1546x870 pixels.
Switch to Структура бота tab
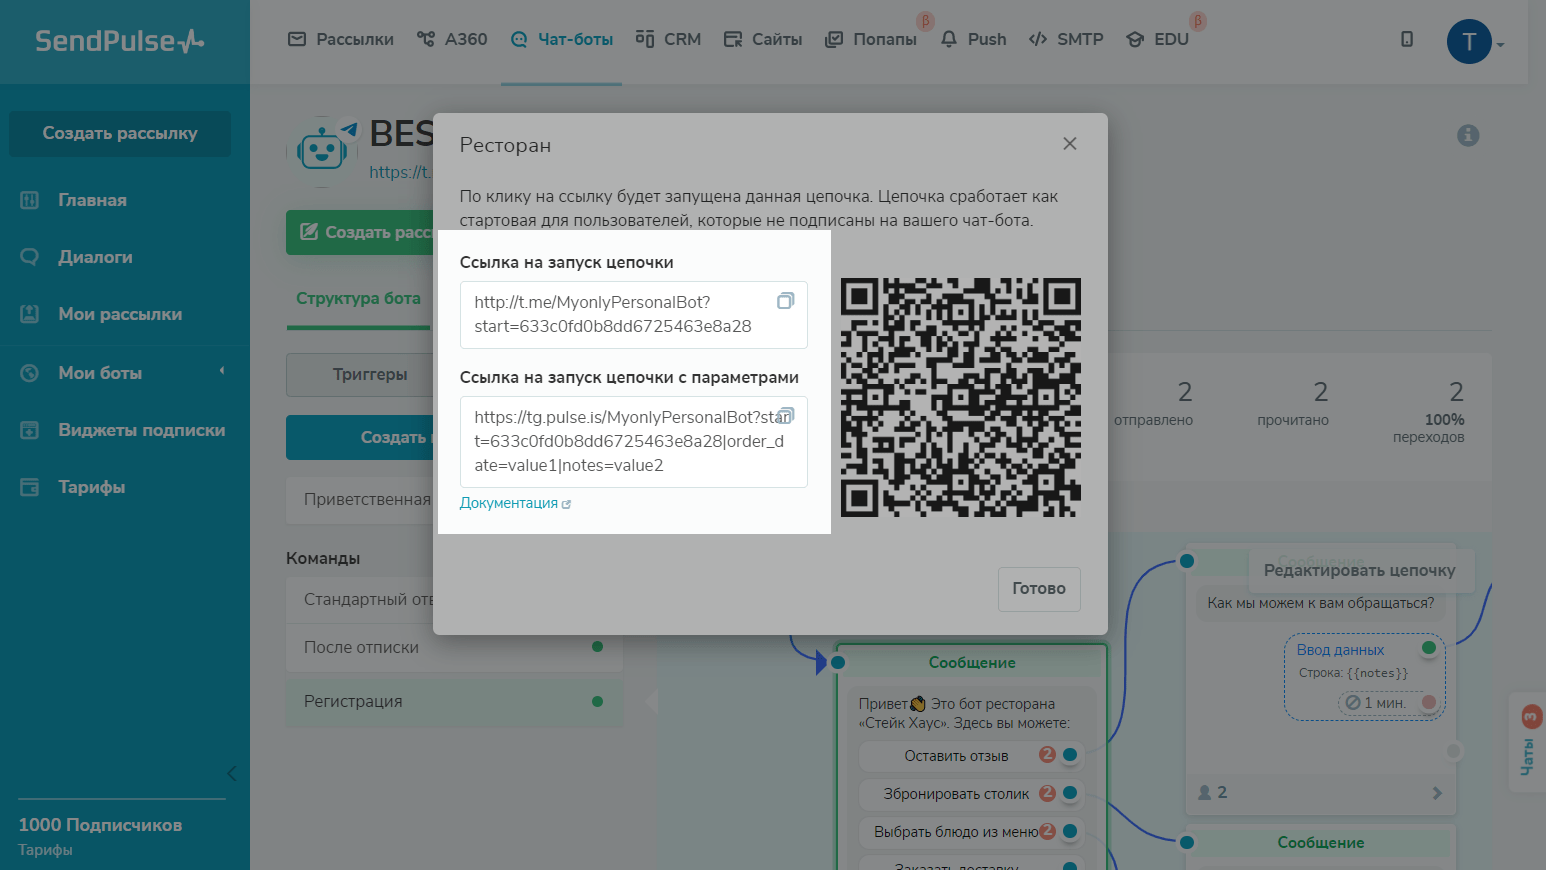coord(358,298)
